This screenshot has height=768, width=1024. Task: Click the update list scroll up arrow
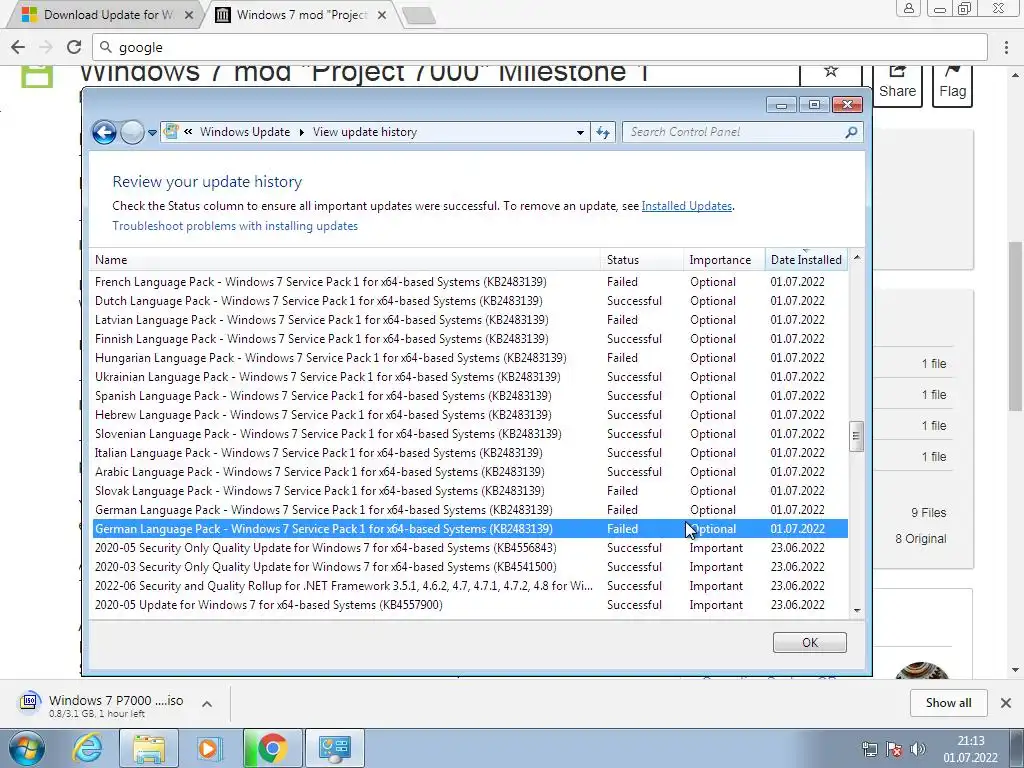point(857,258)
